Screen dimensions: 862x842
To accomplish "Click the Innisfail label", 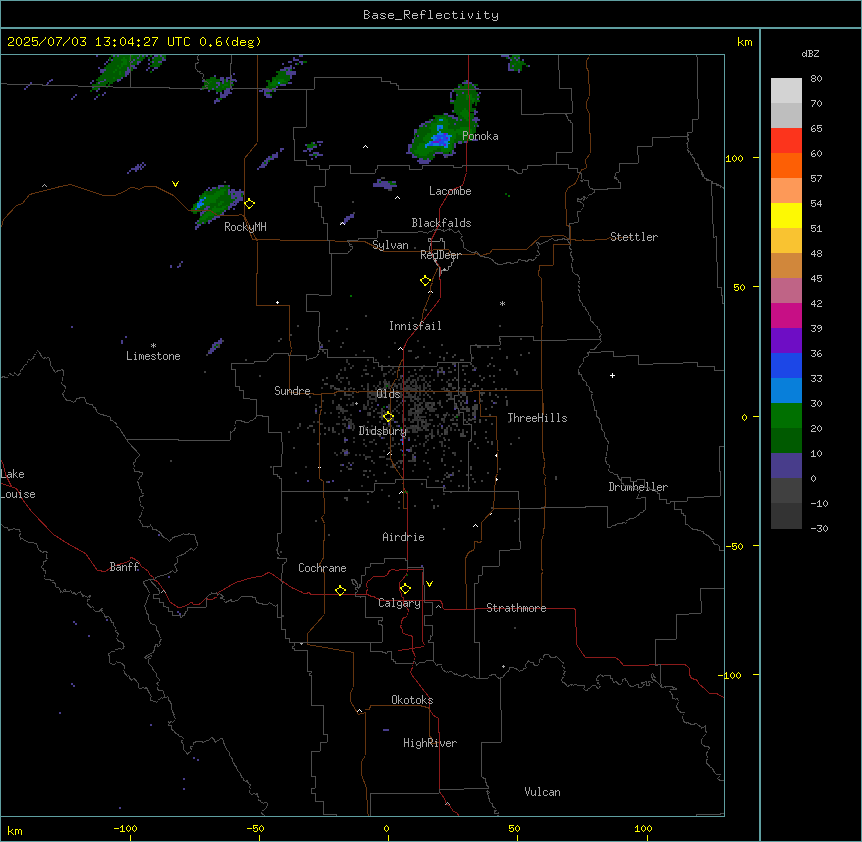I will pos(415,326).
